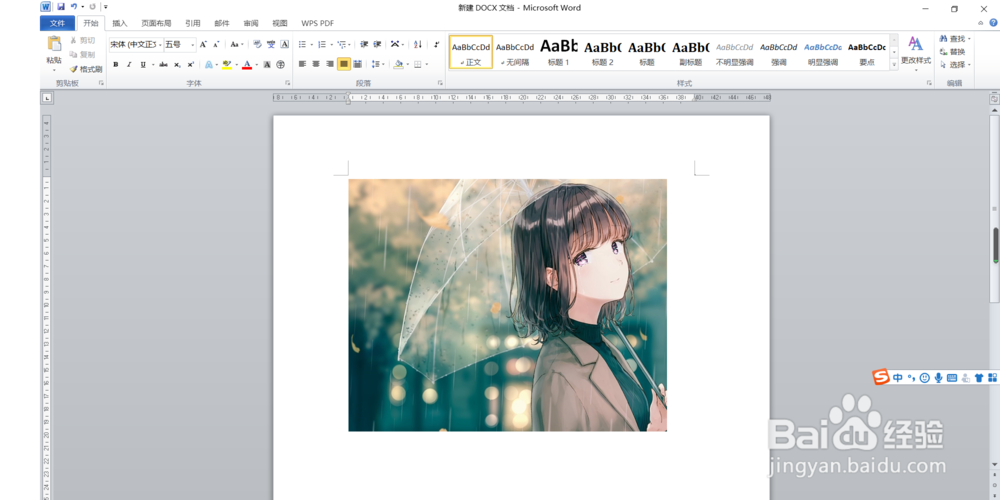Expand the numbering list dropdown
This screenshot has width=1000, height=500.
coord(331,45)
